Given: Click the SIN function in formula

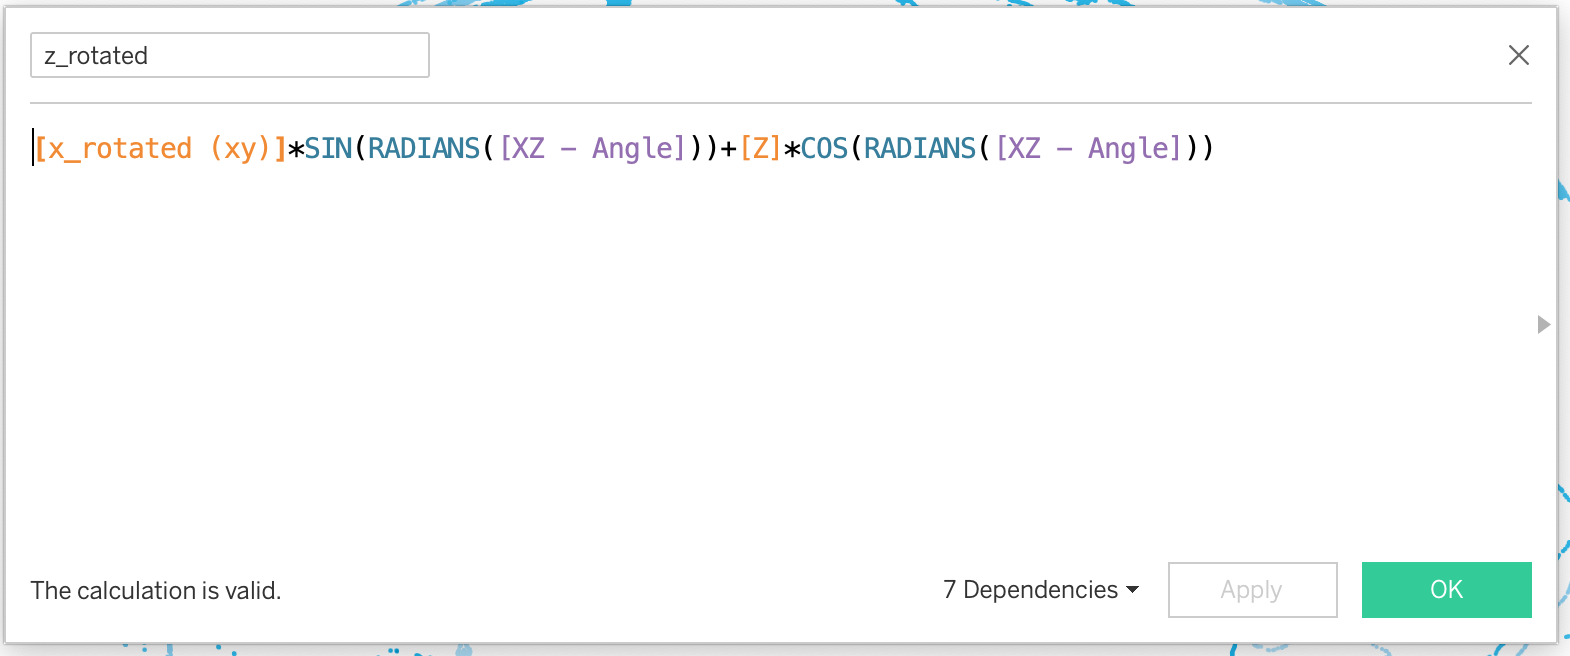Looking at the screenshot, I should click(x=328, y=149).
